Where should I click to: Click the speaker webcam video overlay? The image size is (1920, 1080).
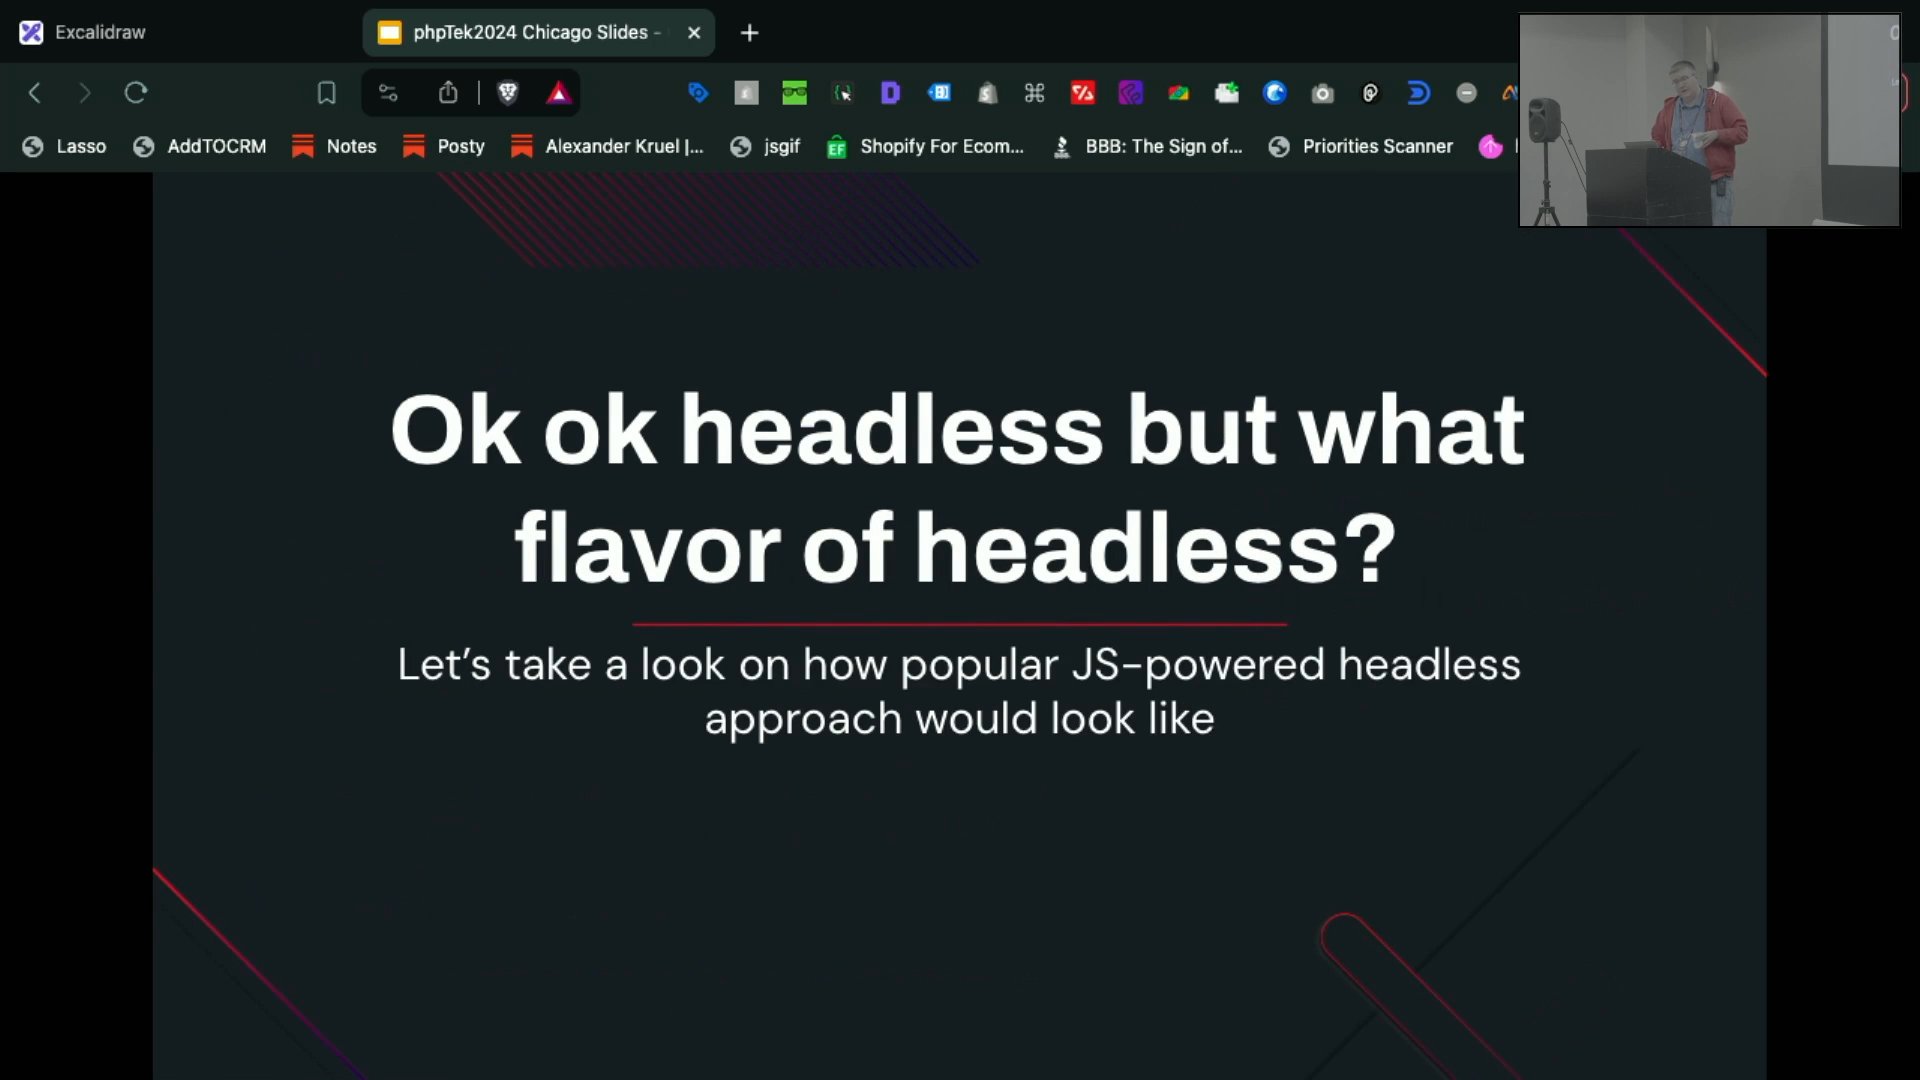pos(1708,120)
